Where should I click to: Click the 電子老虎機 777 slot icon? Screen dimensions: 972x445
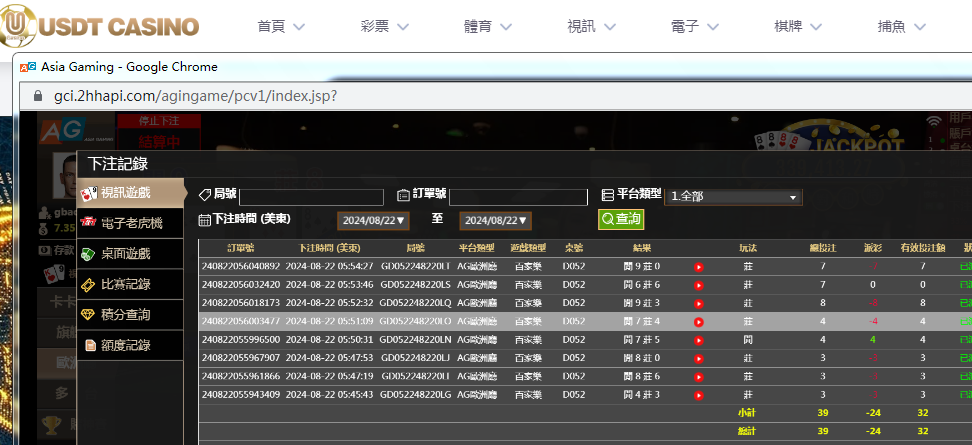point(90,223)
